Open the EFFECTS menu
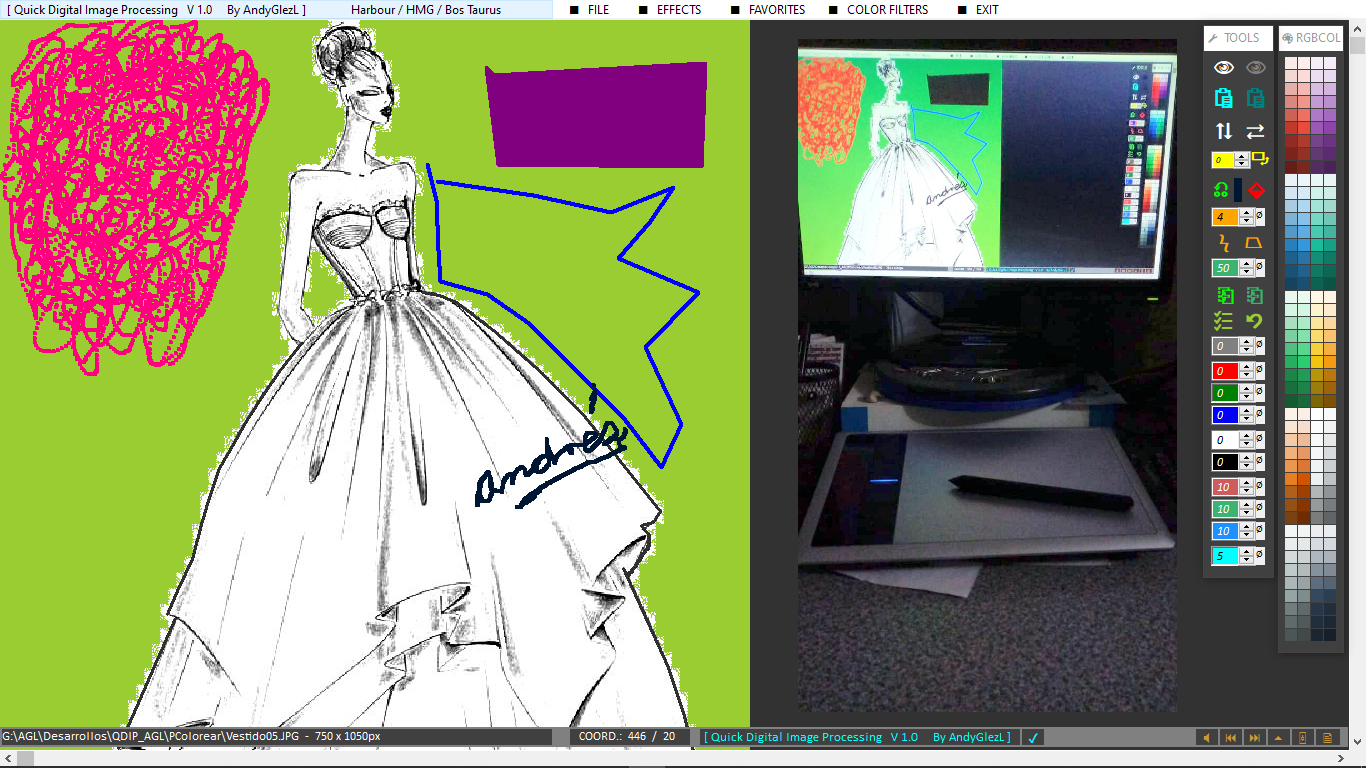Screen dimensions: 1366x768 click(x=678, y=10)
